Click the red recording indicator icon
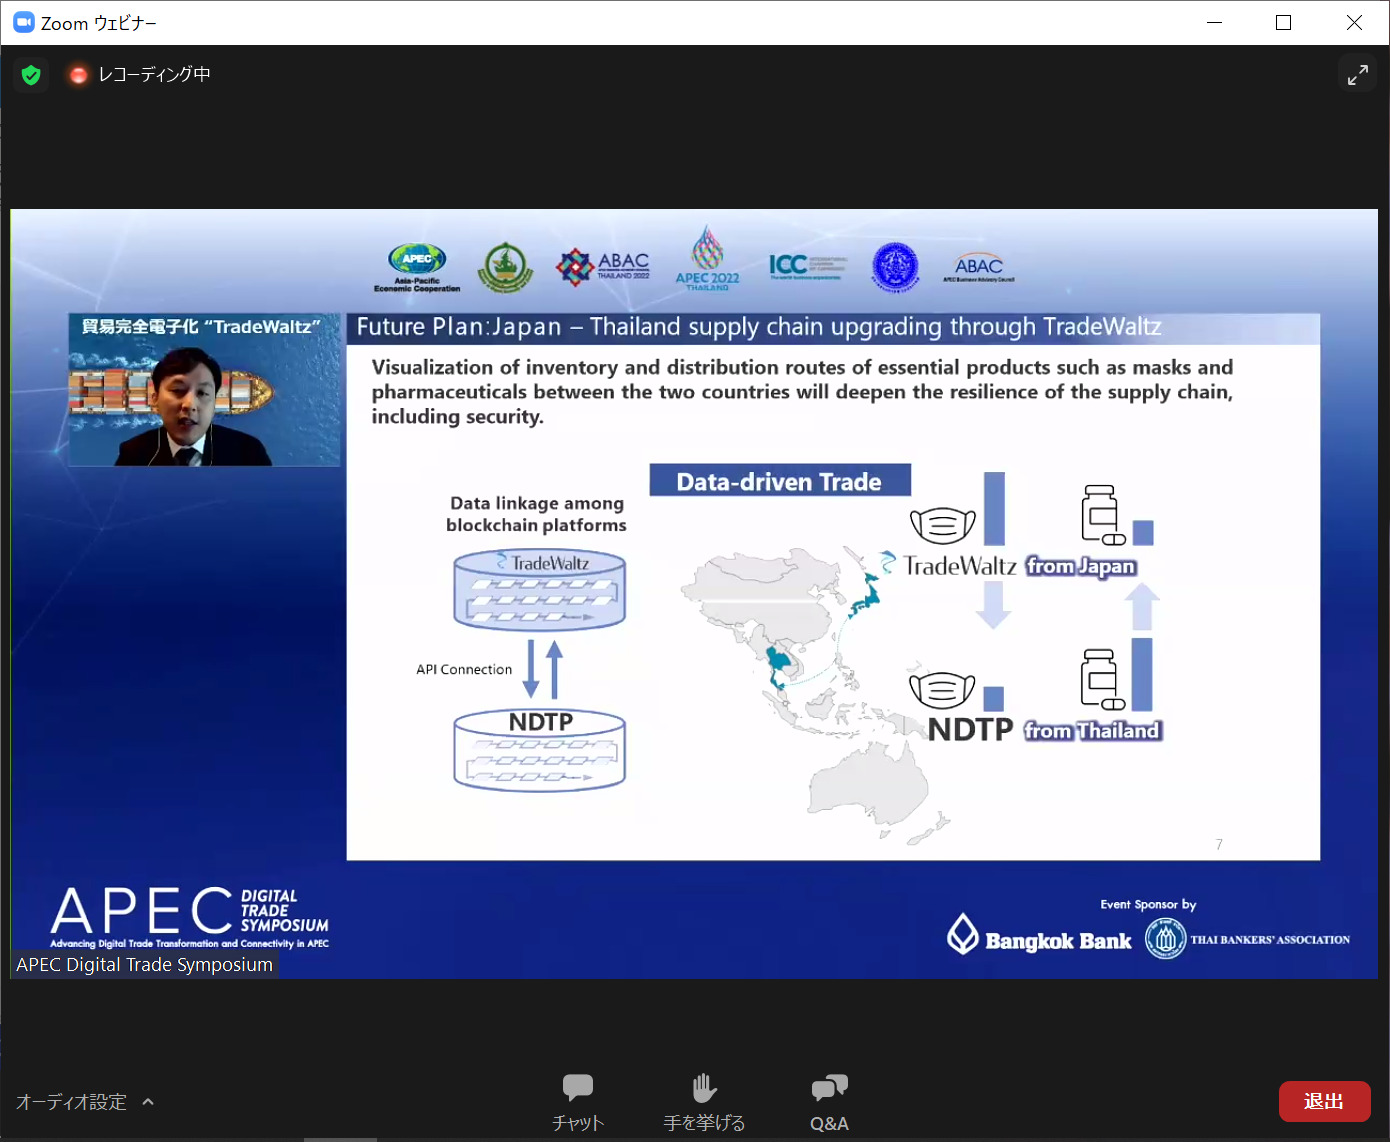1390x1142 pixels. (x=78, y=75)
